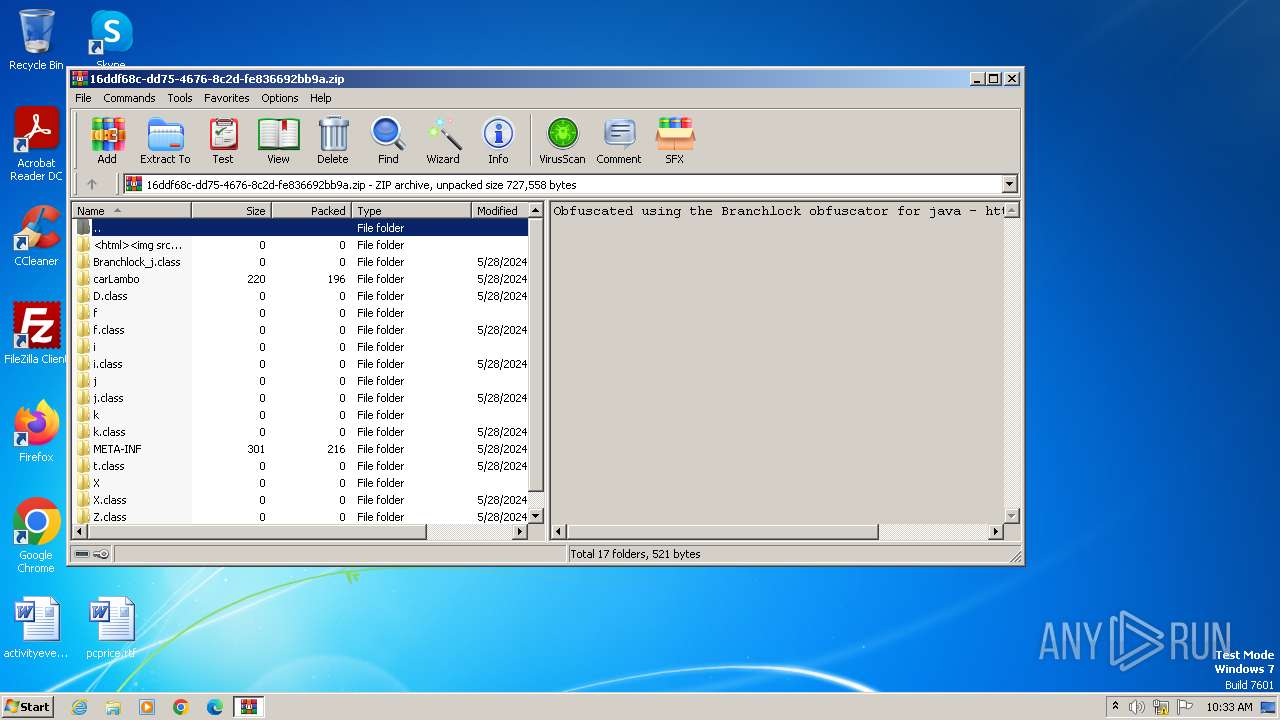Select the Z.class folder

pos(300,517)
